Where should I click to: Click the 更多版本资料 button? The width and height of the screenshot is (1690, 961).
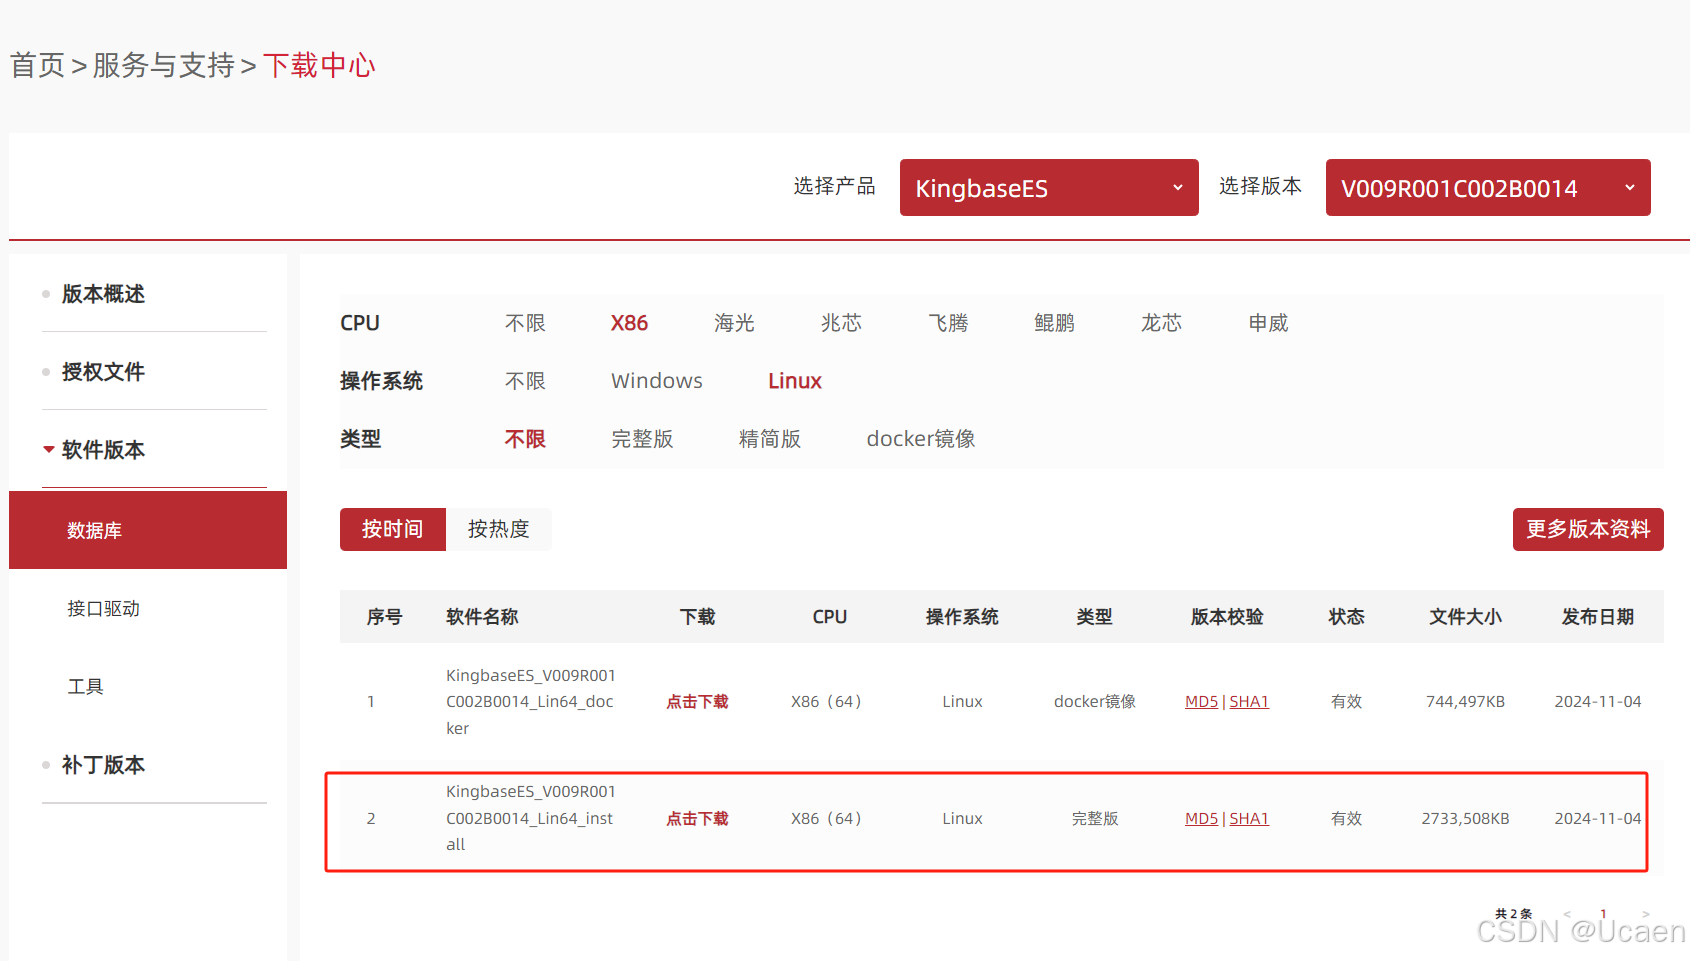[x=1588, y=529]
